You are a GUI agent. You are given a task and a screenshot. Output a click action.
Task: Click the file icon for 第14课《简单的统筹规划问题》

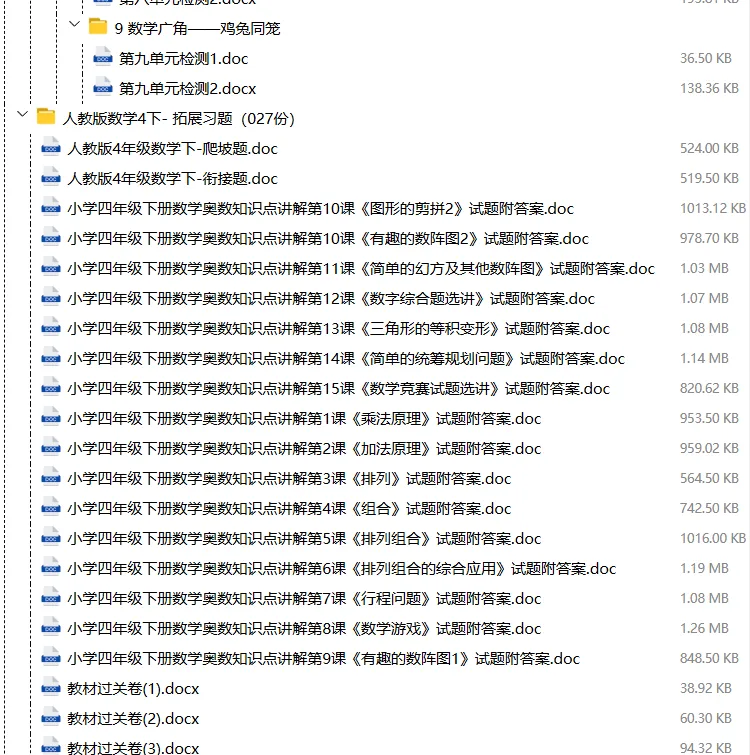click(x=51, y=356)
